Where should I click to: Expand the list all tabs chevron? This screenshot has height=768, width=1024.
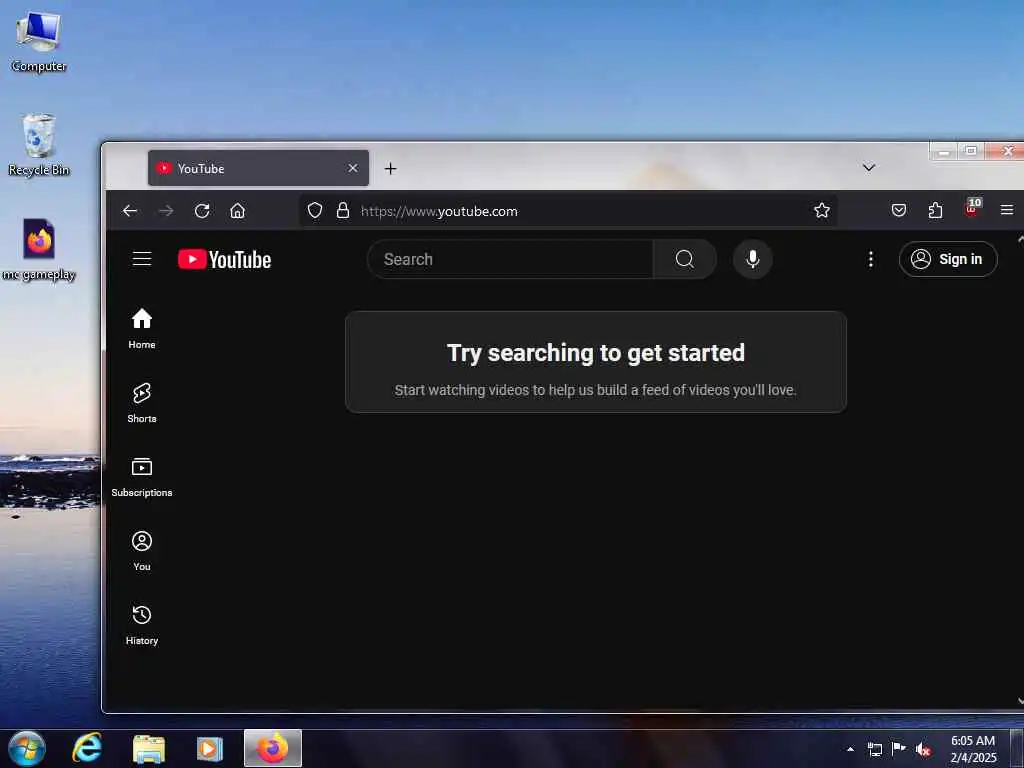[869, 167]
